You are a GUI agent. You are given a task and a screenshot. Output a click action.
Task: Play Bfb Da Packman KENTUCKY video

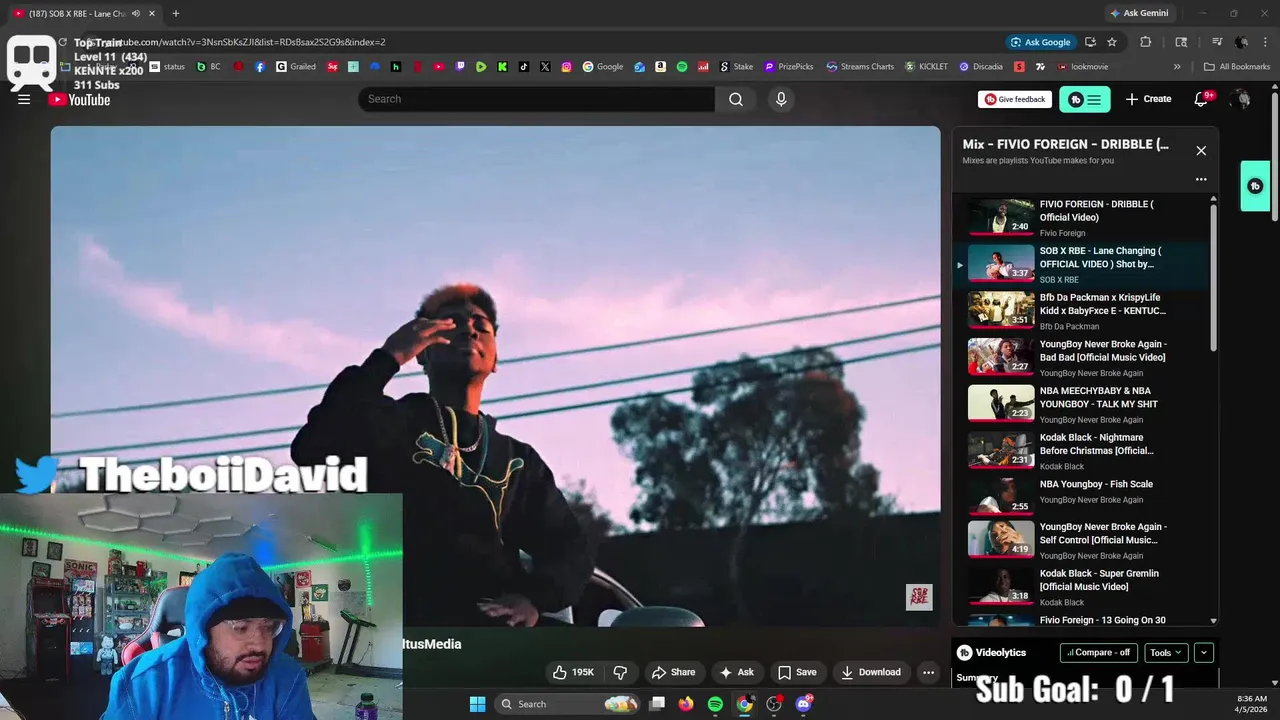pyautogui.click(x=1080, y=311)
